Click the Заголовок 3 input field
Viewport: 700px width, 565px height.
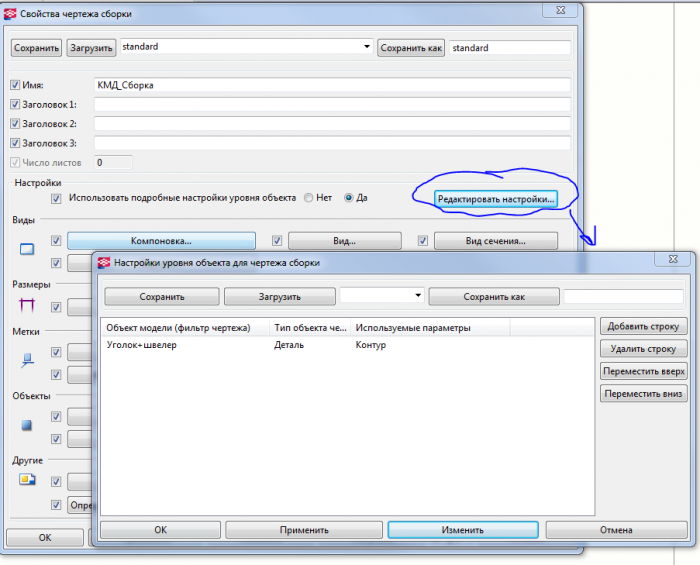point(332,143)
